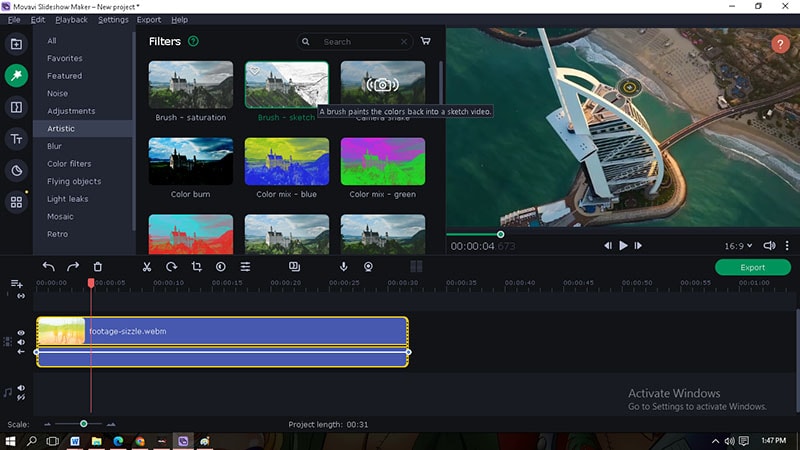Record video with webcam icon

pyautogui.click(x=368, y=266)
